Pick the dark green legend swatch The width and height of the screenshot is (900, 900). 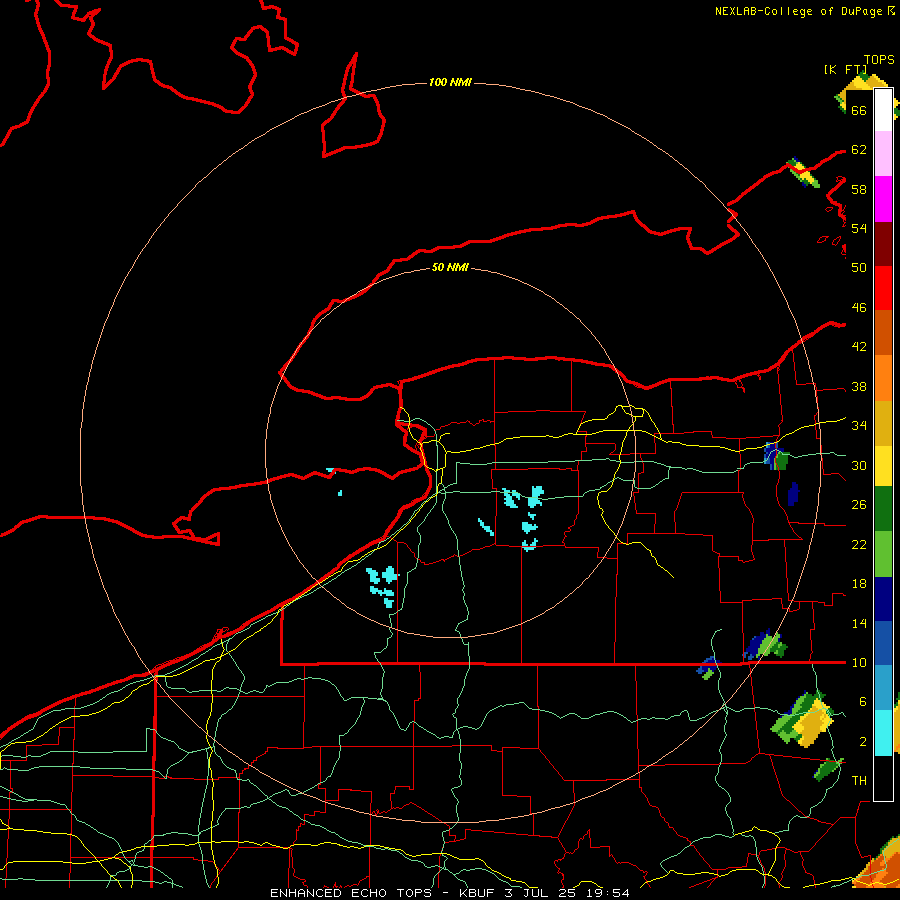click(883, 509)
